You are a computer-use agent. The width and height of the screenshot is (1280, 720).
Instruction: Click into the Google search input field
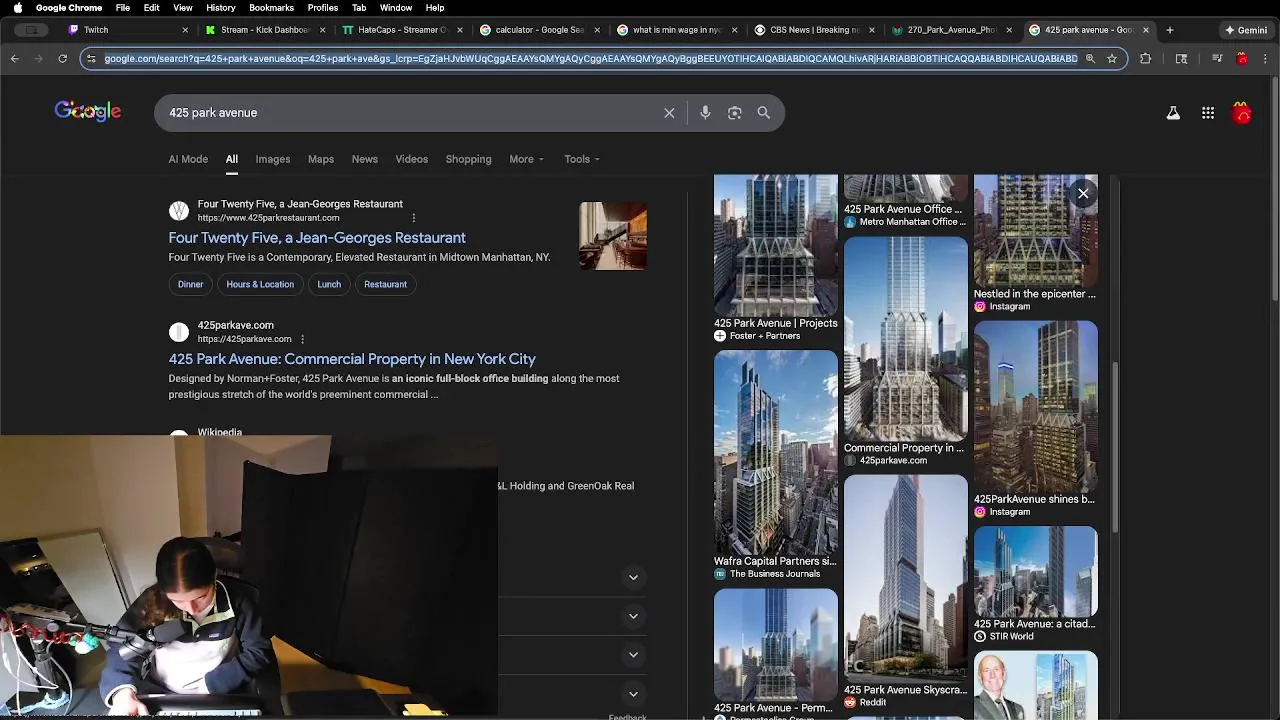click(410, 113)
